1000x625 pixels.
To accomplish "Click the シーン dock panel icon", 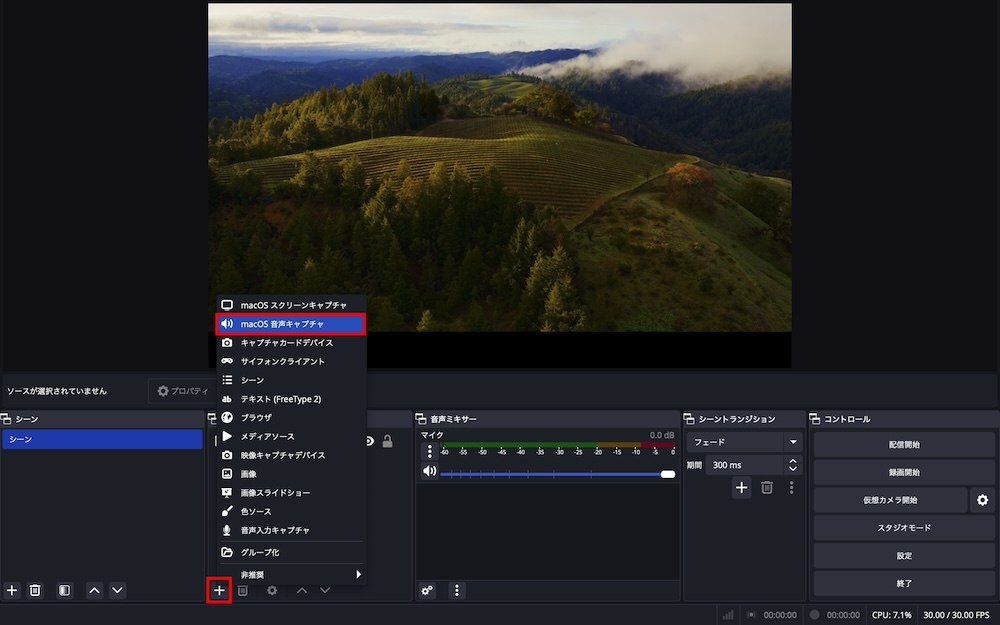I will click(x=6, y=419).
